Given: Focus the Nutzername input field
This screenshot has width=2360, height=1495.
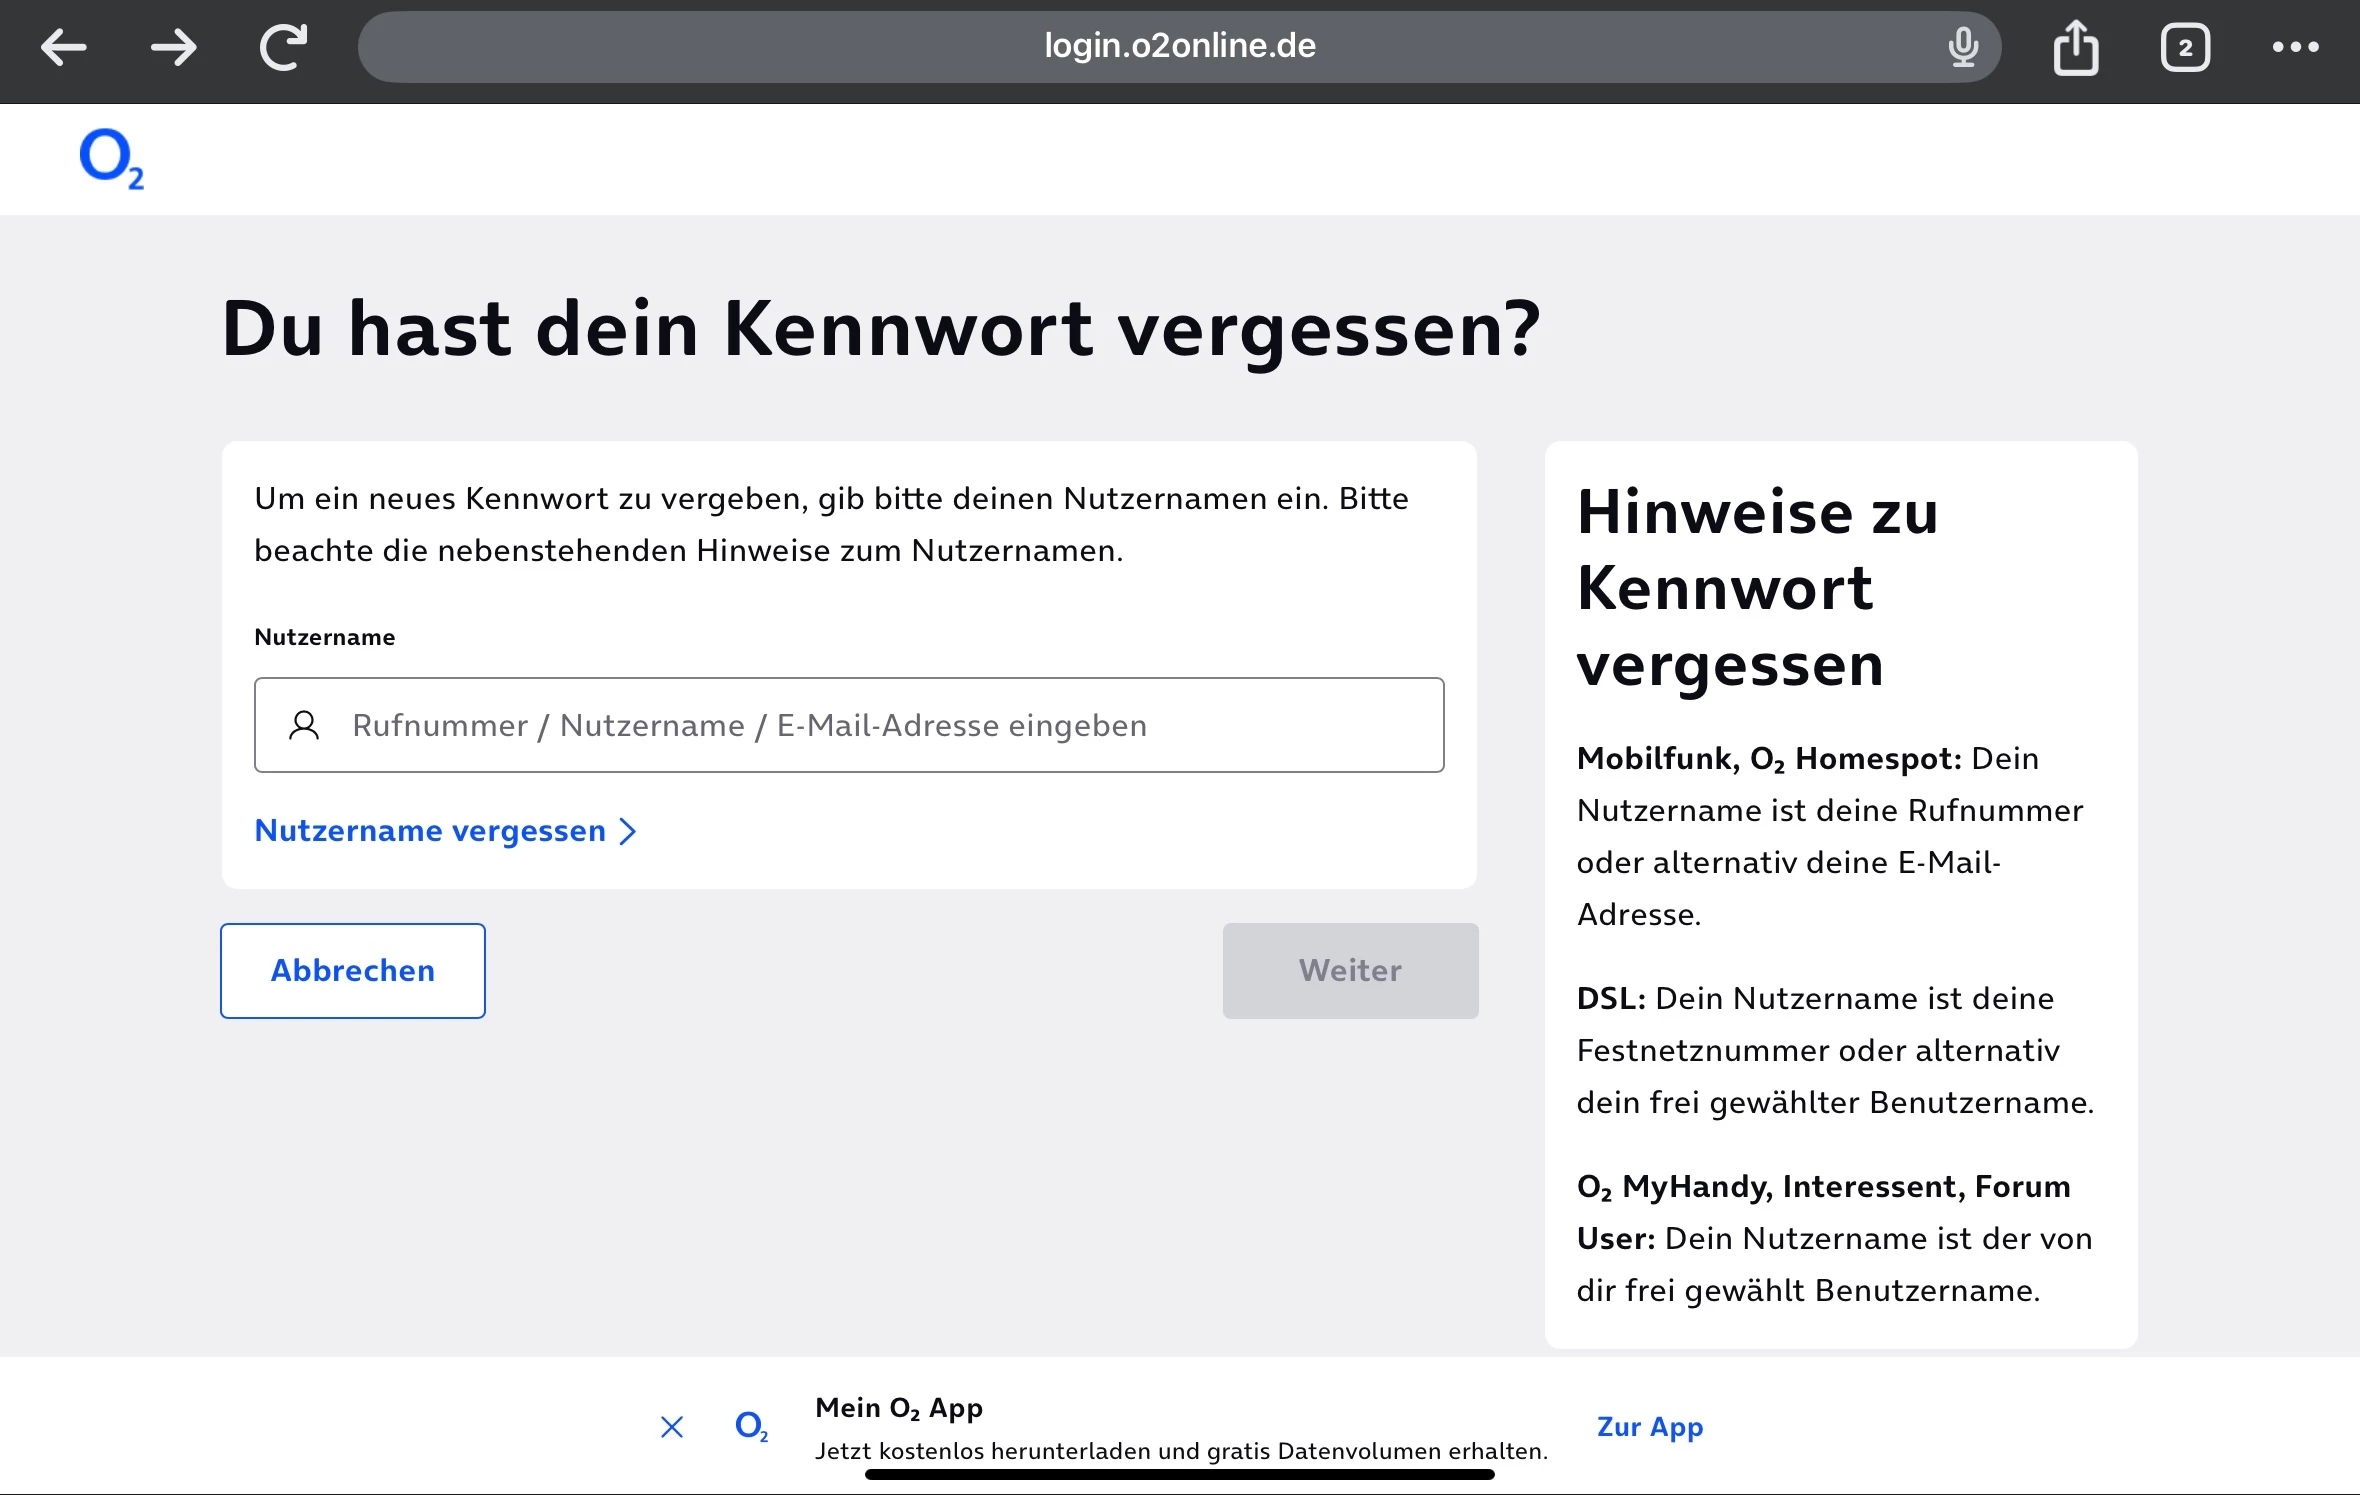Looking at the screenshot, I should pyautogui.click(x=880, y=725).
